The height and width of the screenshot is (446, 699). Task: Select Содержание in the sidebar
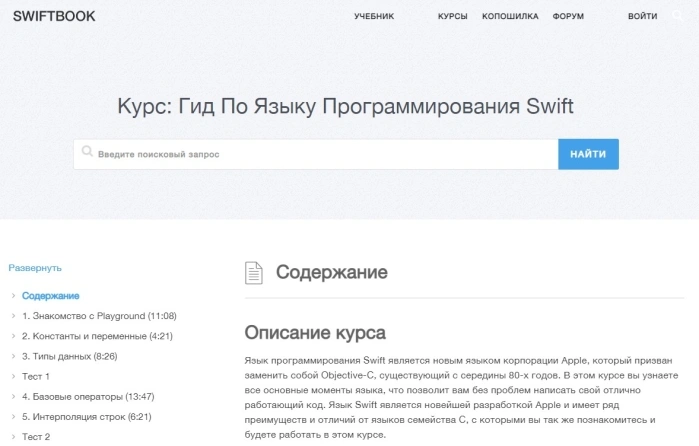click(51, 296)
